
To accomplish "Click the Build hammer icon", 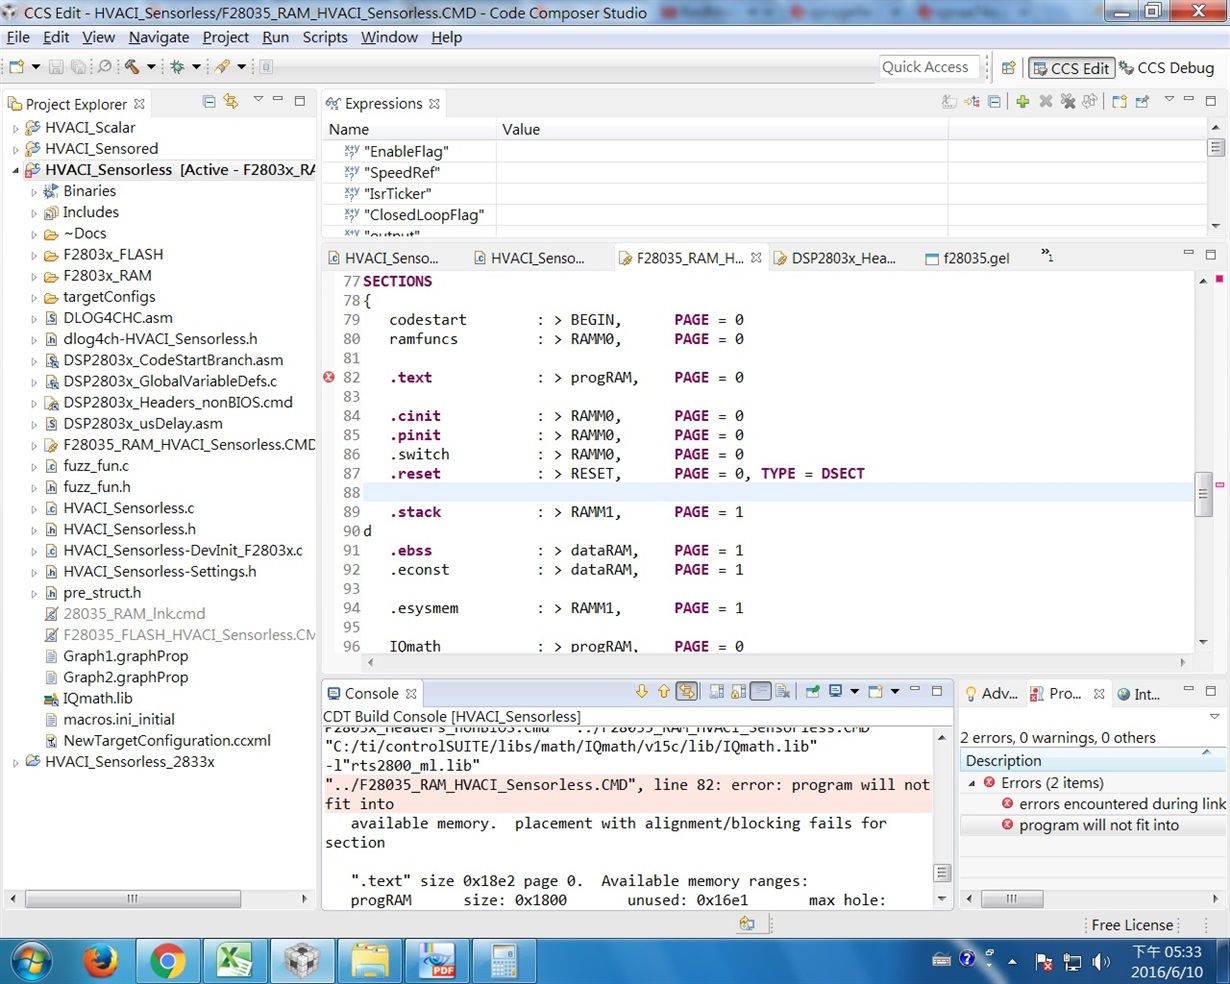I will [132, 67].
